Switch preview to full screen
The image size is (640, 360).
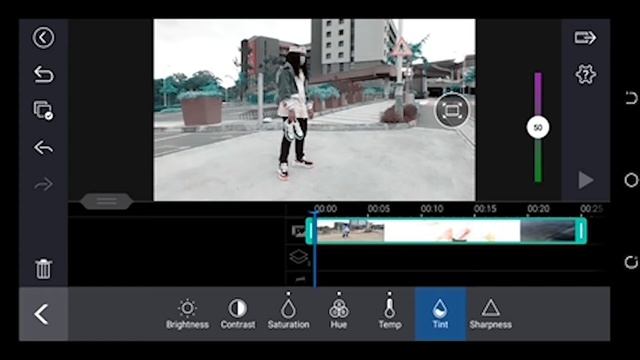tap(451, 110)
